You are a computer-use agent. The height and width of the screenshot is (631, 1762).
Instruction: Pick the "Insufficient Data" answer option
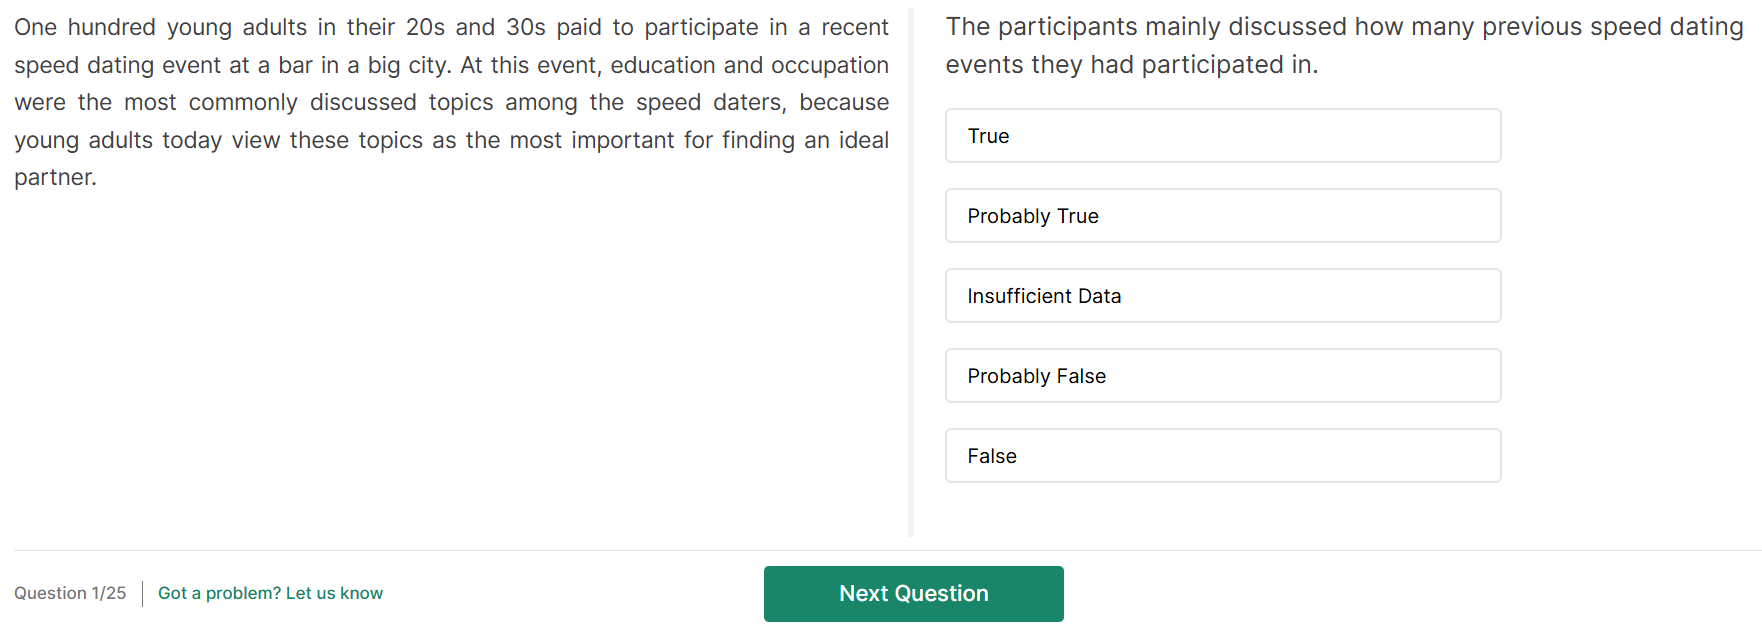1222,296
